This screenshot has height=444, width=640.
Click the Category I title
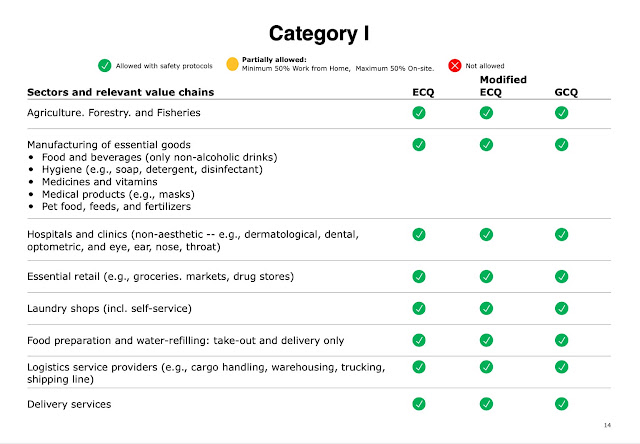click(x=319, y=33)
